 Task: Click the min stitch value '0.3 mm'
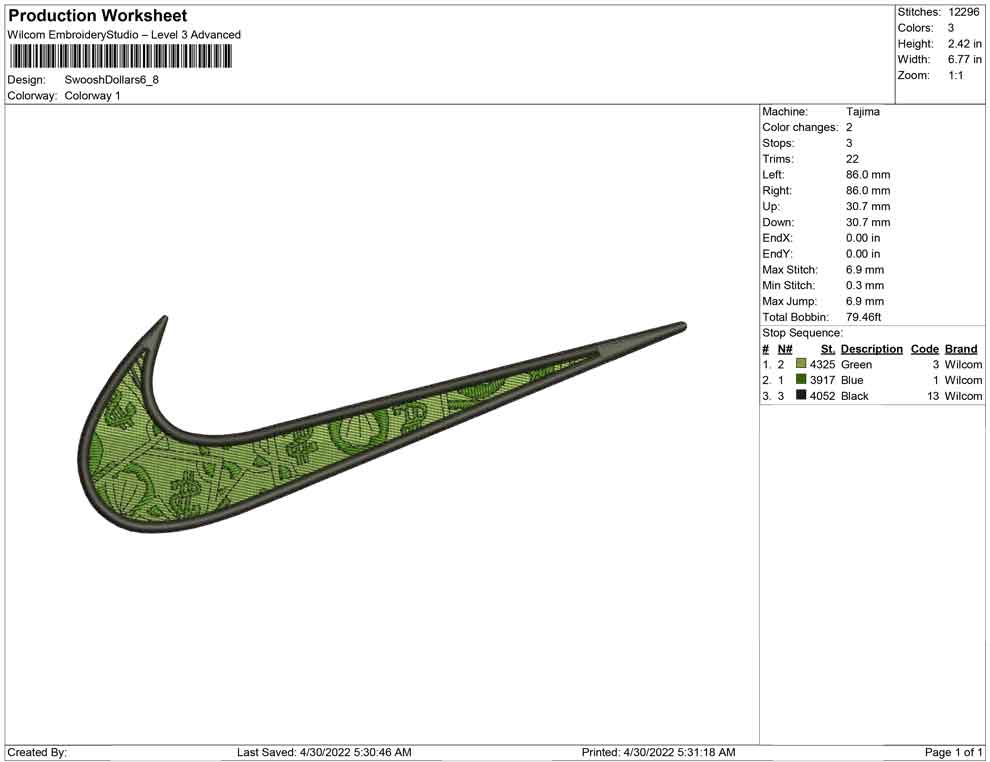[x=865, y=285]
